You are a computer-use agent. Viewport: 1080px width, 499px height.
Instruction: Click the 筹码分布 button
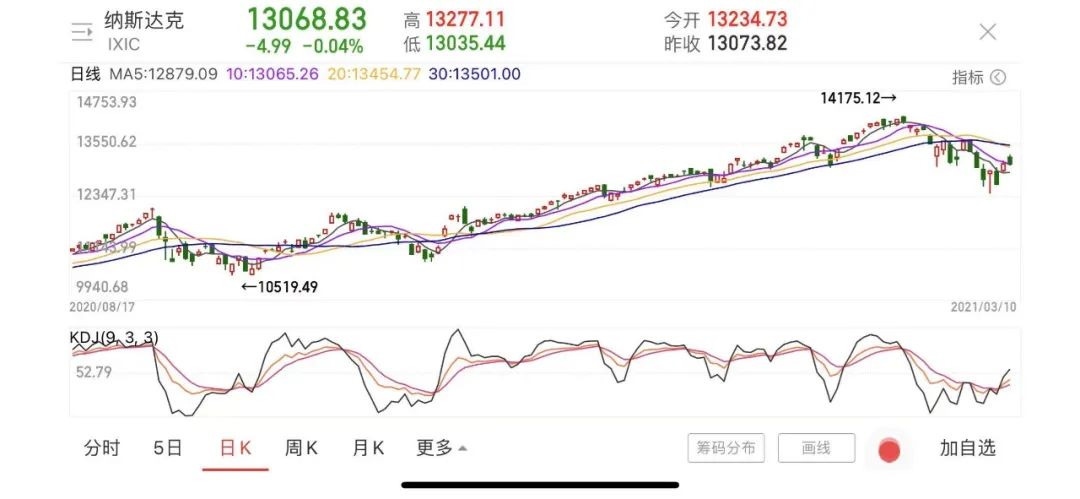pyautogui.click(x=726, y=448)
